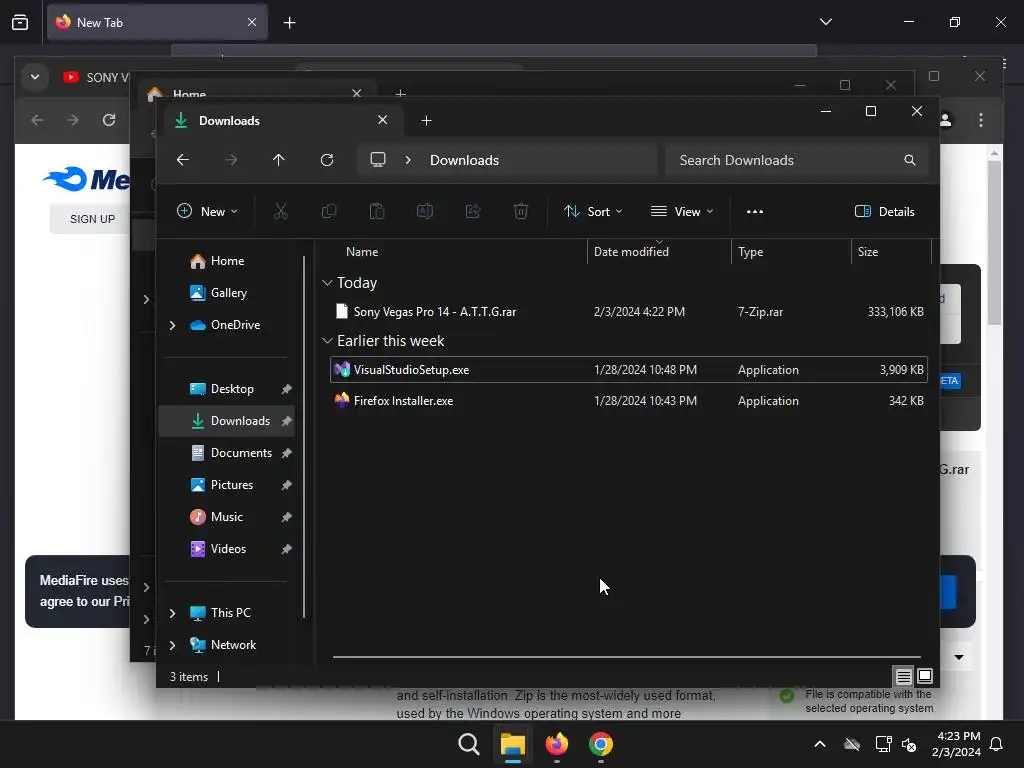Select the Downloads Explorer tab

282,121
